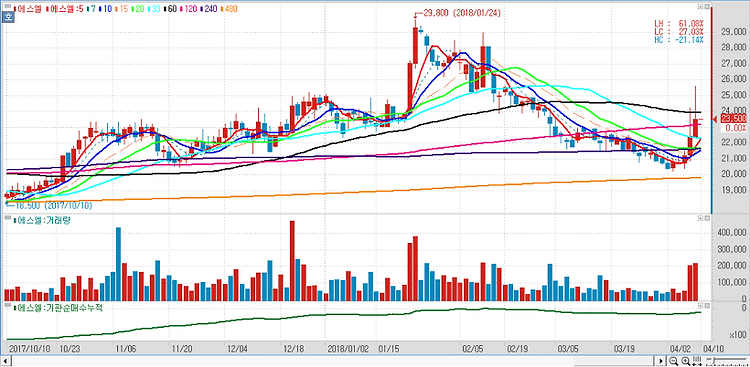This screenshot has height=367, width=750.
Task: Click the 11/20 date on the time axis
Action: coord(181,348)
